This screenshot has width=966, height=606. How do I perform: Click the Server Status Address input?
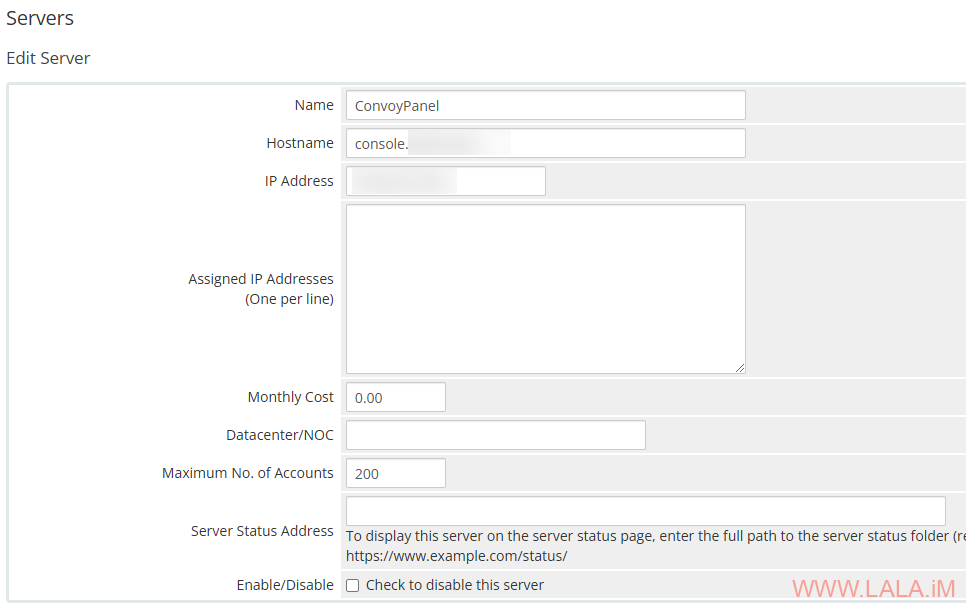point(645,511)
